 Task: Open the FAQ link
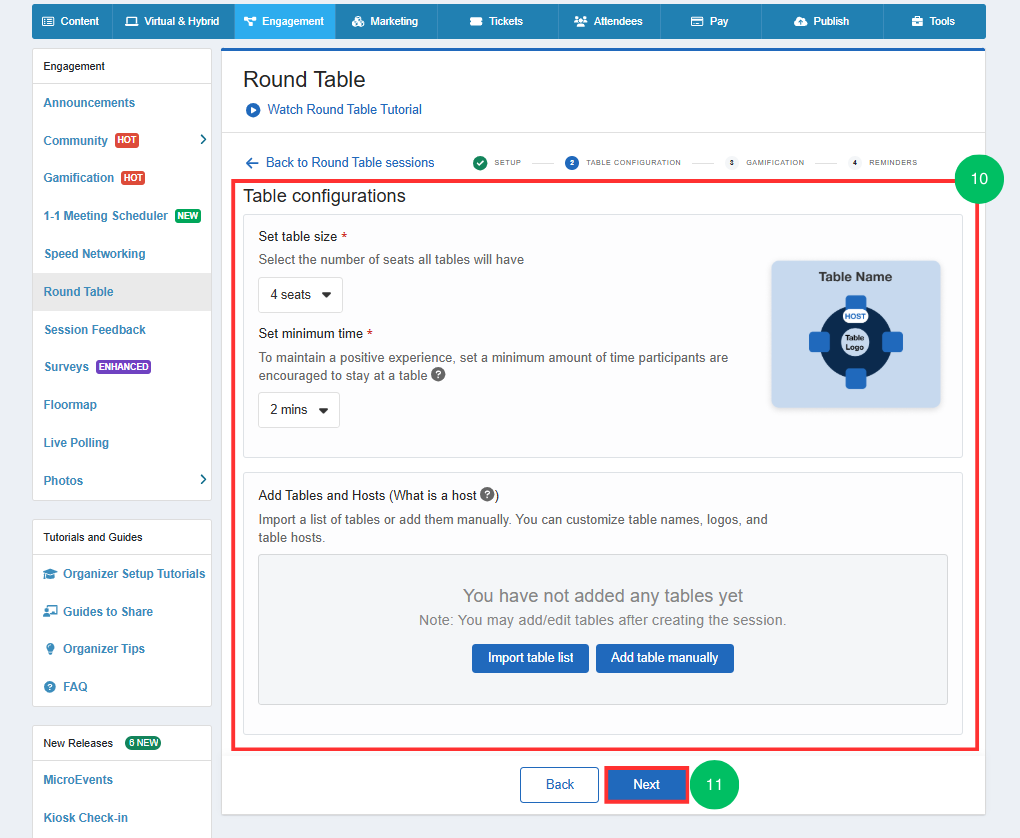pos(75,686)
